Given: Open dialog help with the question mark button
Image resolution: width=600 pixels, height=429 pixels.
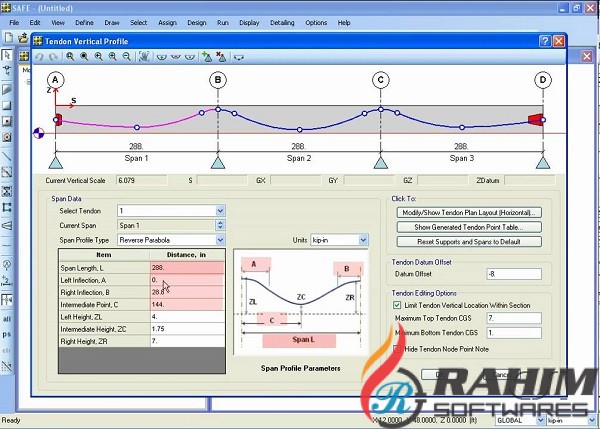Looking at the screenshot, I should tap(545, 41).
